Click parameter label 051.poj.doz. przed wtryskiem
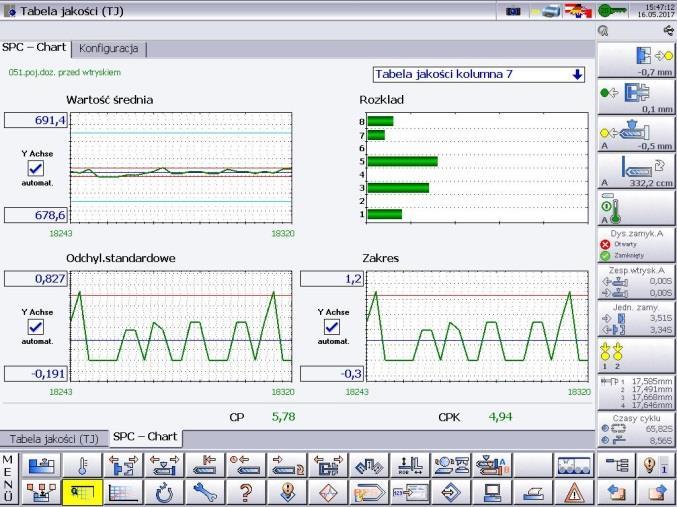 (x=65, y=73)
